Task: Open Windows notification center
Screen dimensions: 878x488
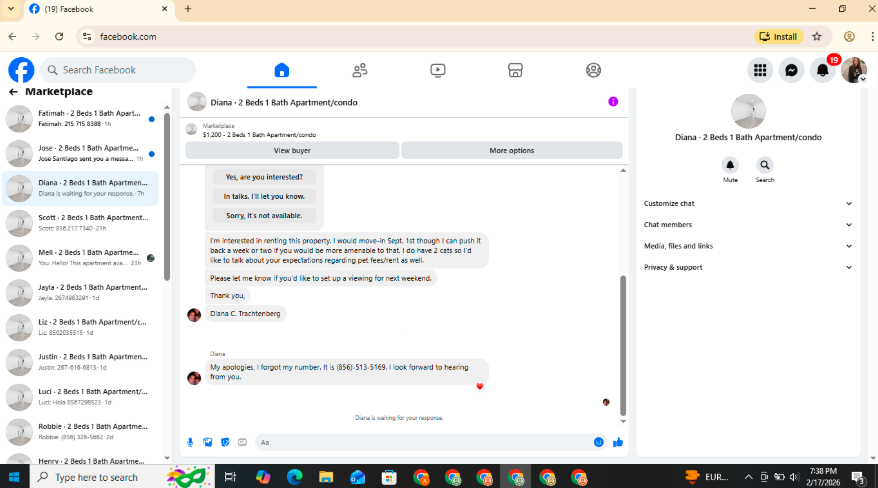Action: (858, 477)
